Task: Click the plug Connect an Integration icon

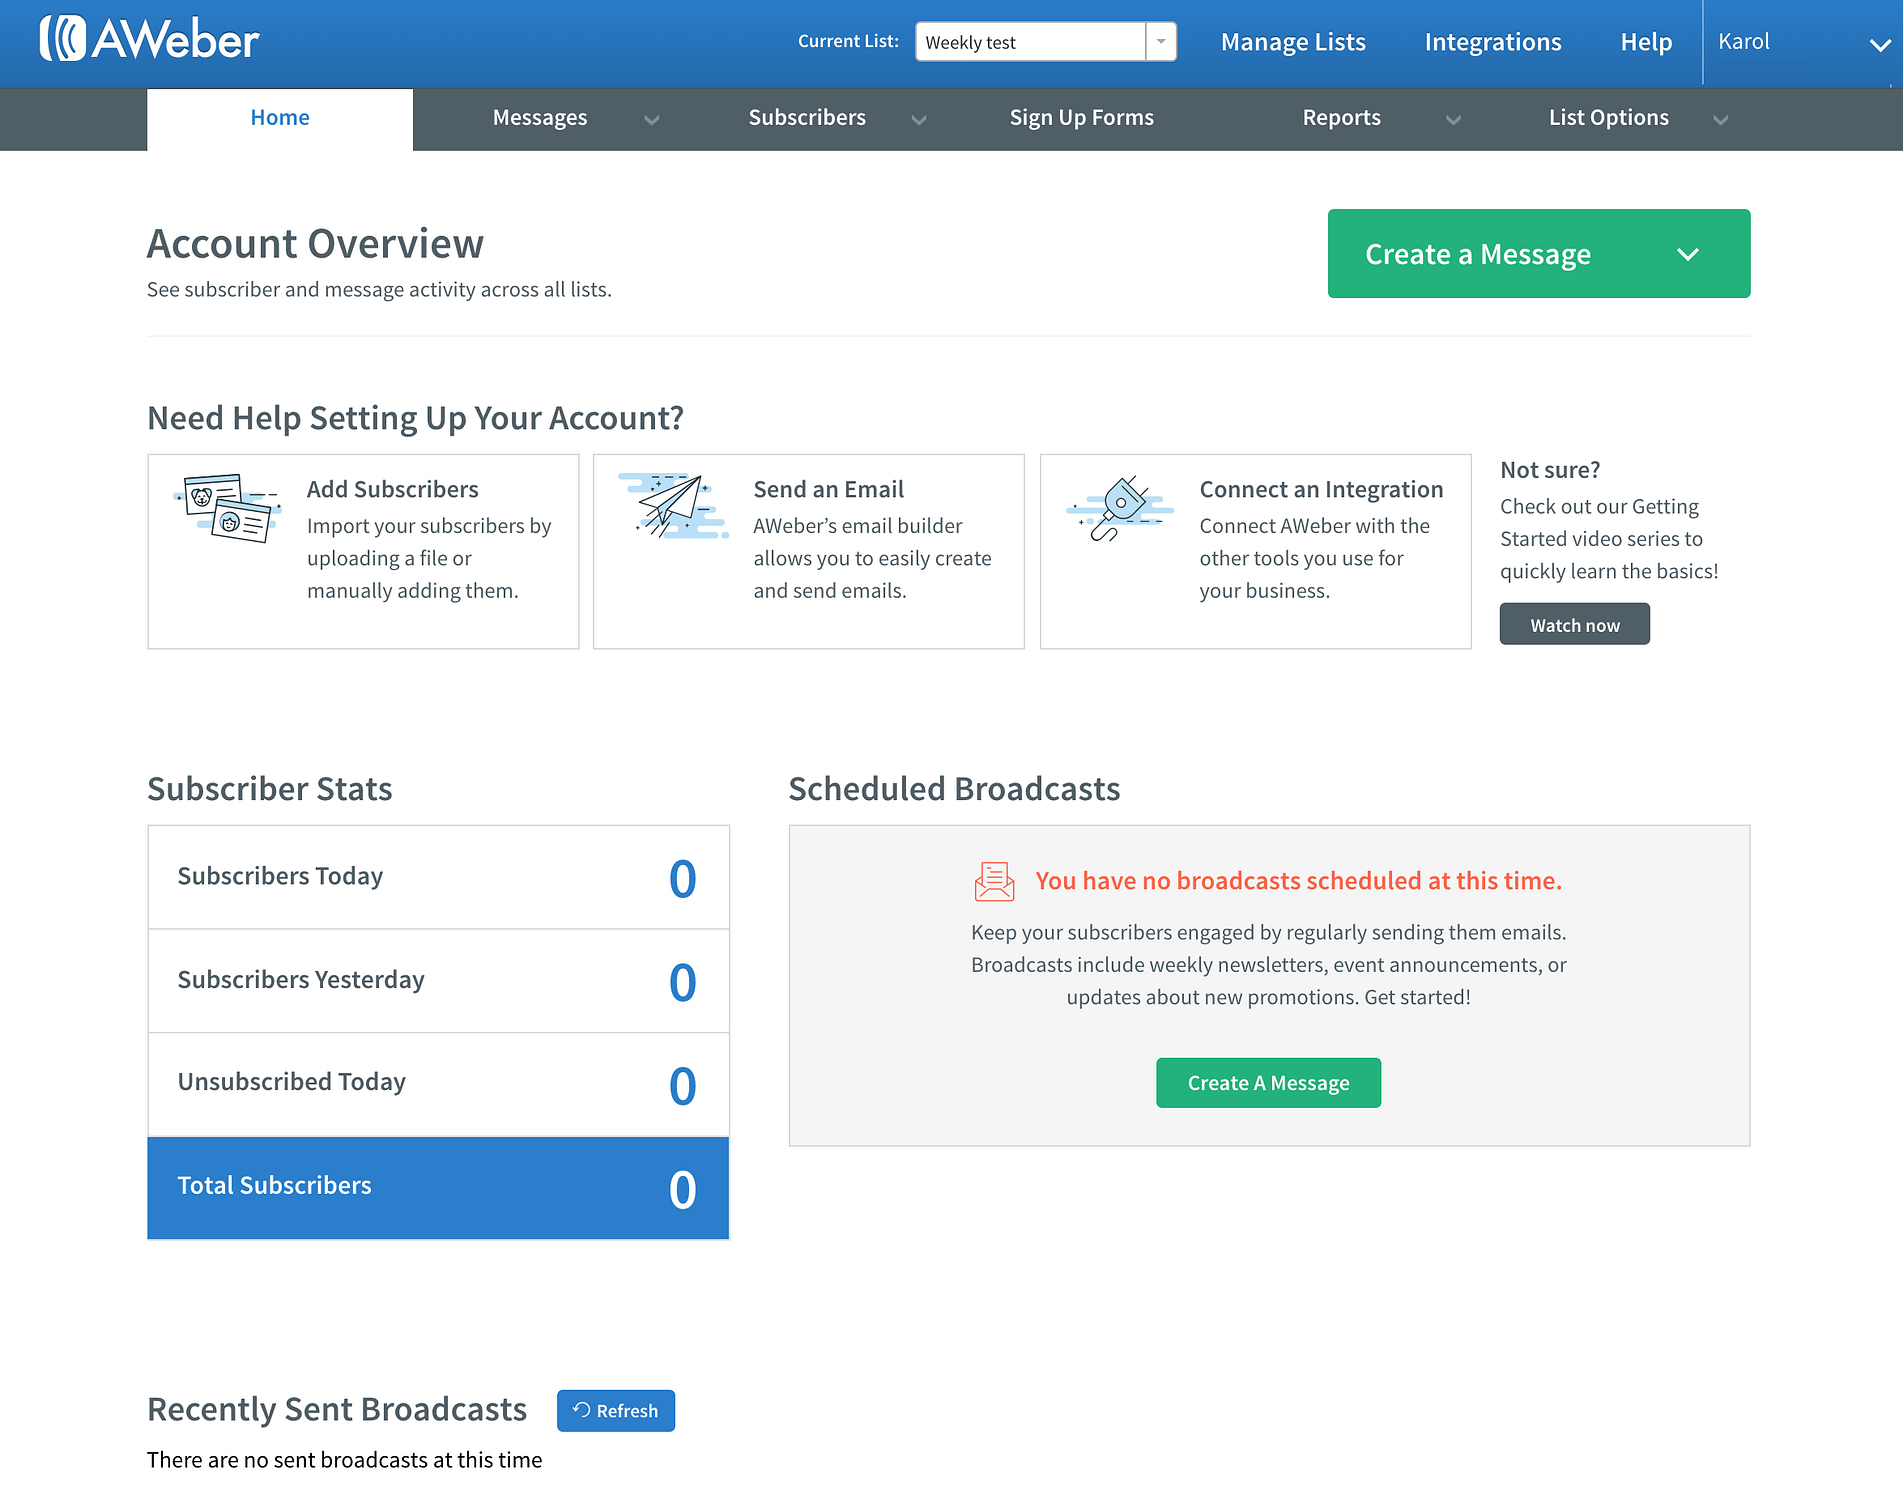Action: pos(1120,508)
